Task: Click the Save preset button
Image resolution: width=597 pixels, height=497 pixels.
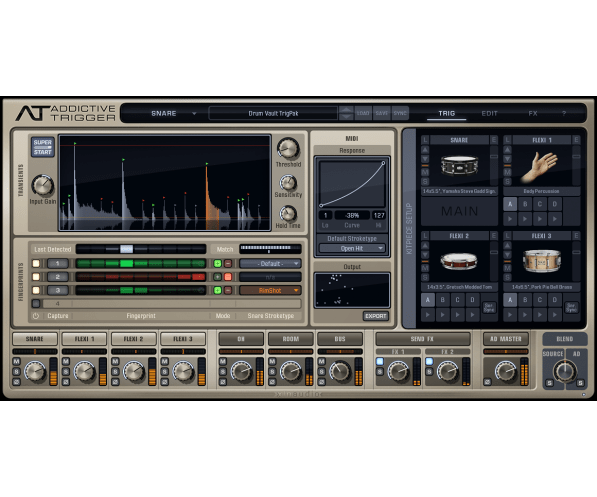Action: 382,113
